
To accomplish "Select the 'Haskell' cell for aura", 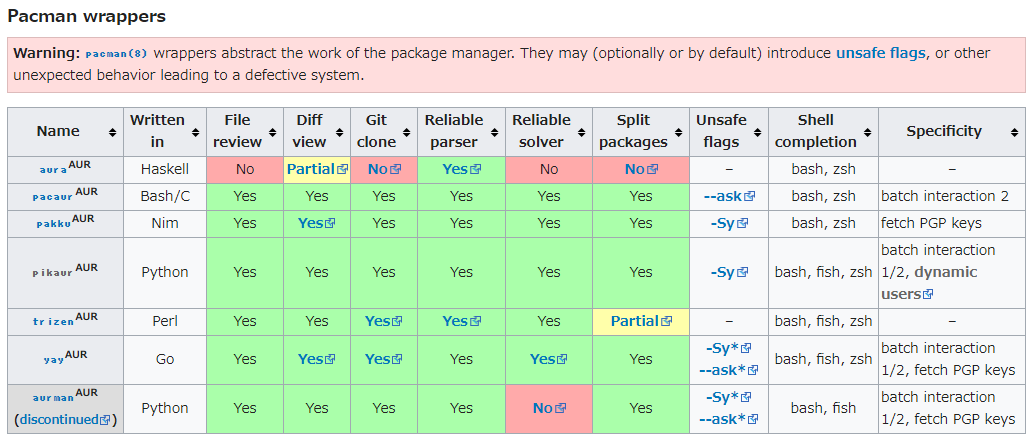I will [x=165, y=169].
